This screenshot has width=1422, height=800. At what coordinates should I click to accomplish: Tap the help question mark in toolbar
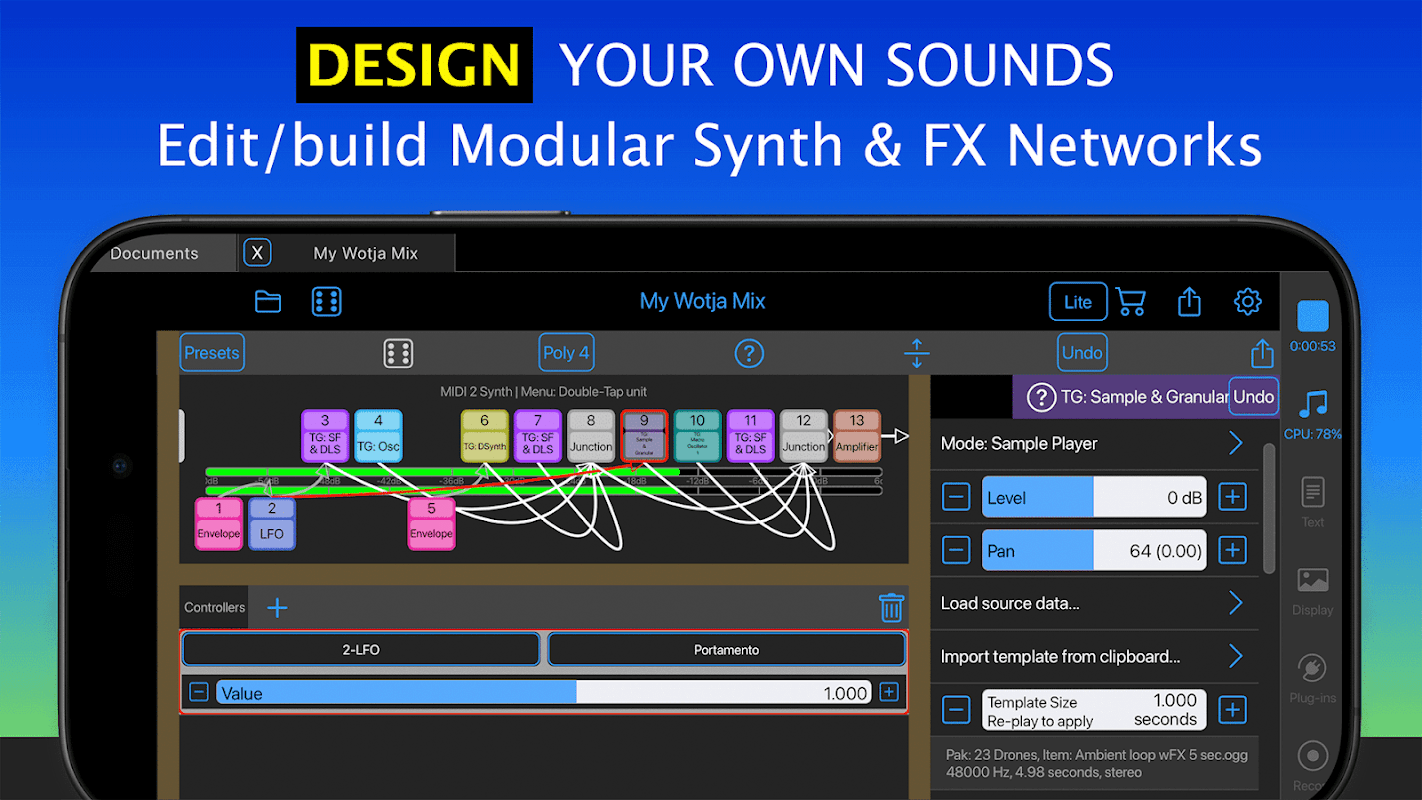click(x=749, y=353)
